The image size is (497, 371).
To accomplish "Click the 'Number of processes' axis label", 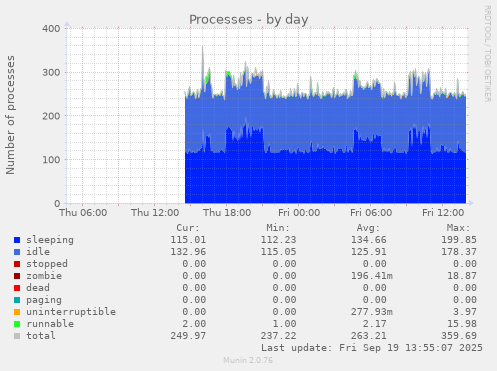I will [x=10, y=115].
